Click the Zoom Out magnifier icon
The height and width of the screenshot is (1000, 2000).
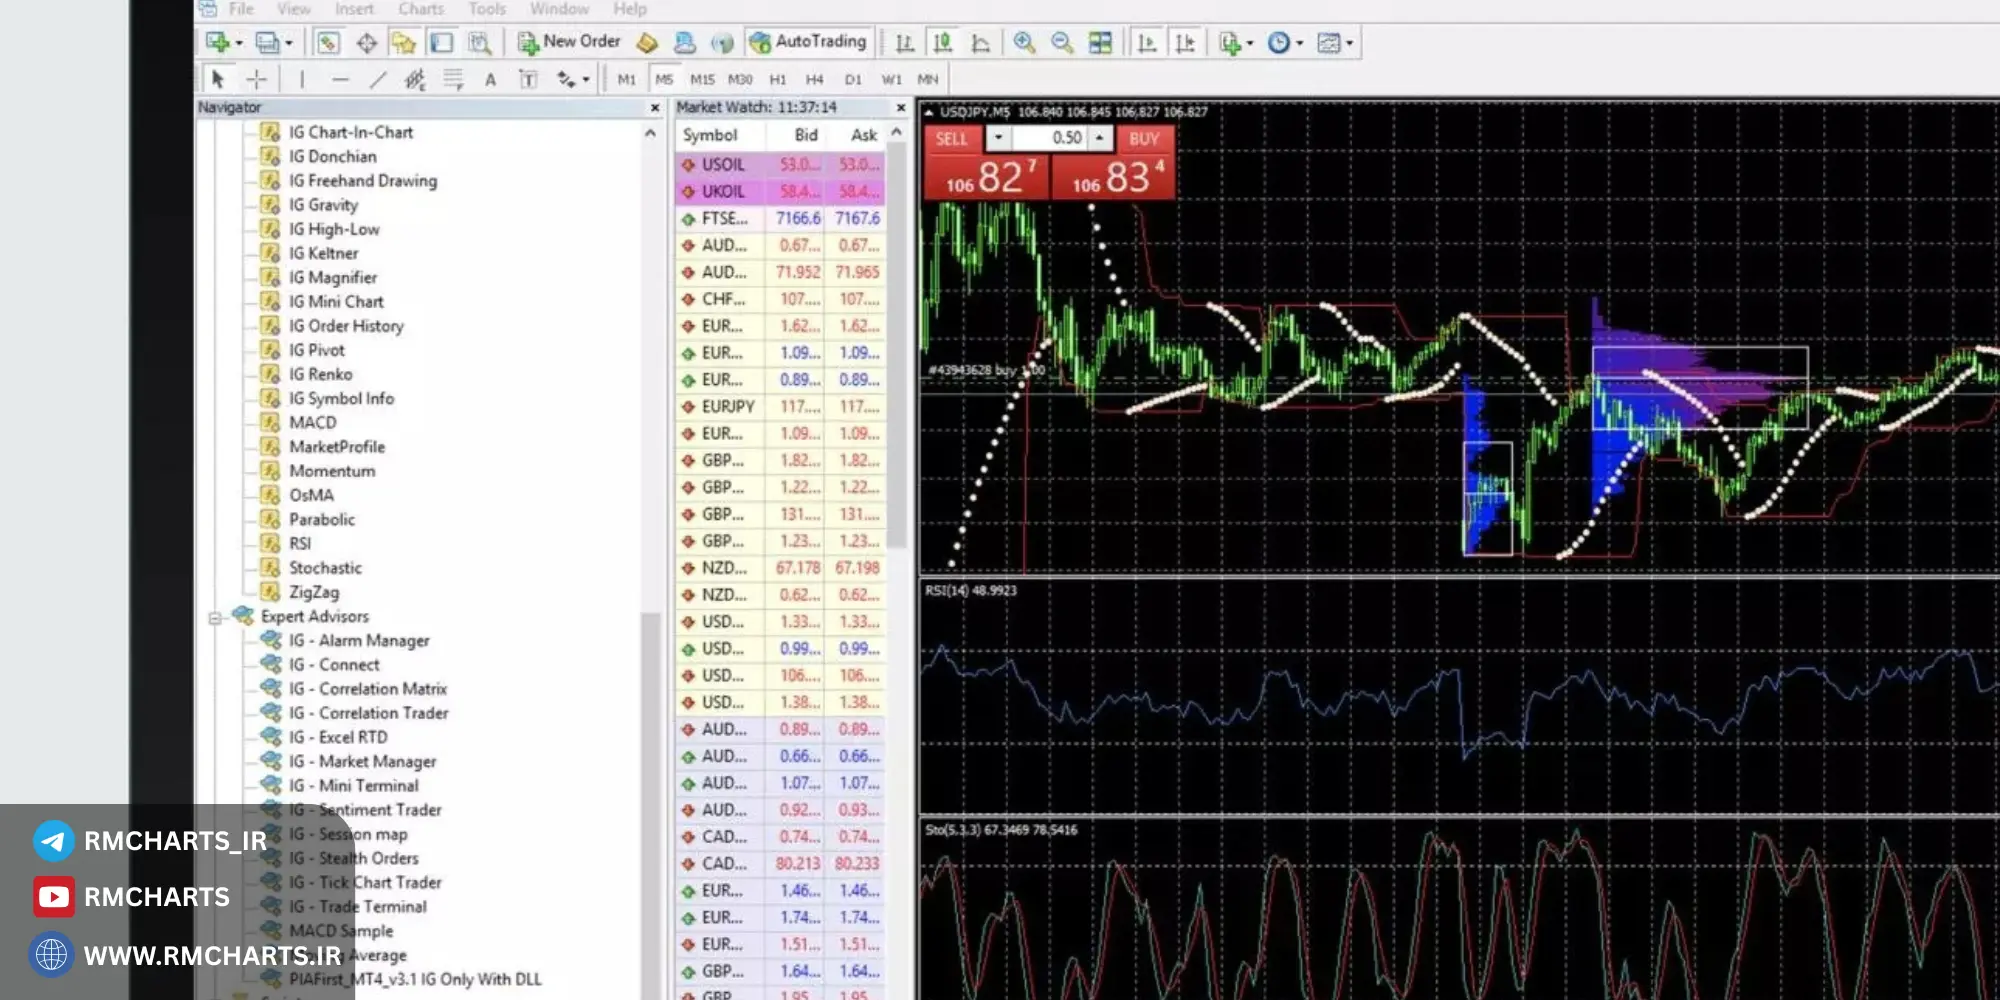[1062, 43]
